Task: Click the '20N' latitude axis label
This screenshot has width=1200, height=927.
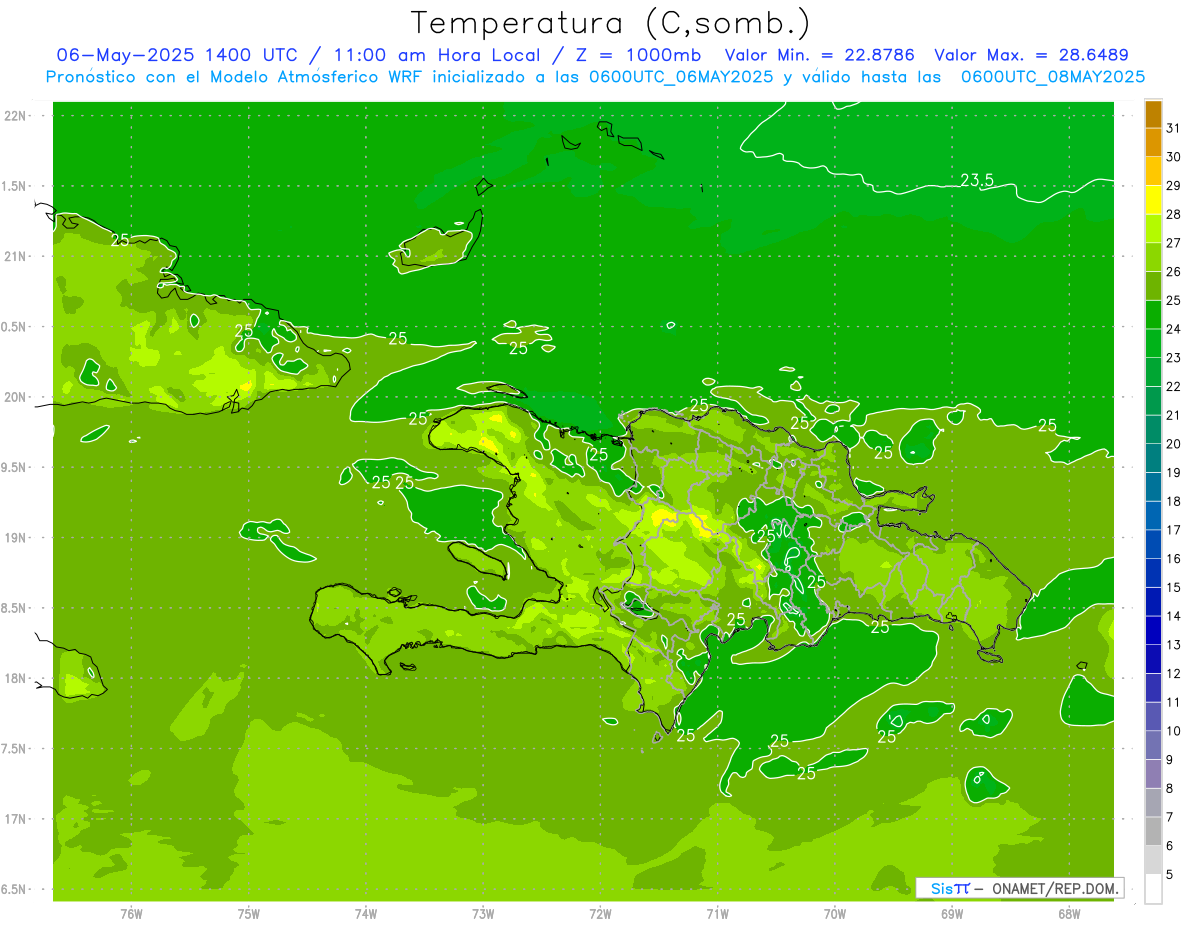Action: tap(16, 397)
